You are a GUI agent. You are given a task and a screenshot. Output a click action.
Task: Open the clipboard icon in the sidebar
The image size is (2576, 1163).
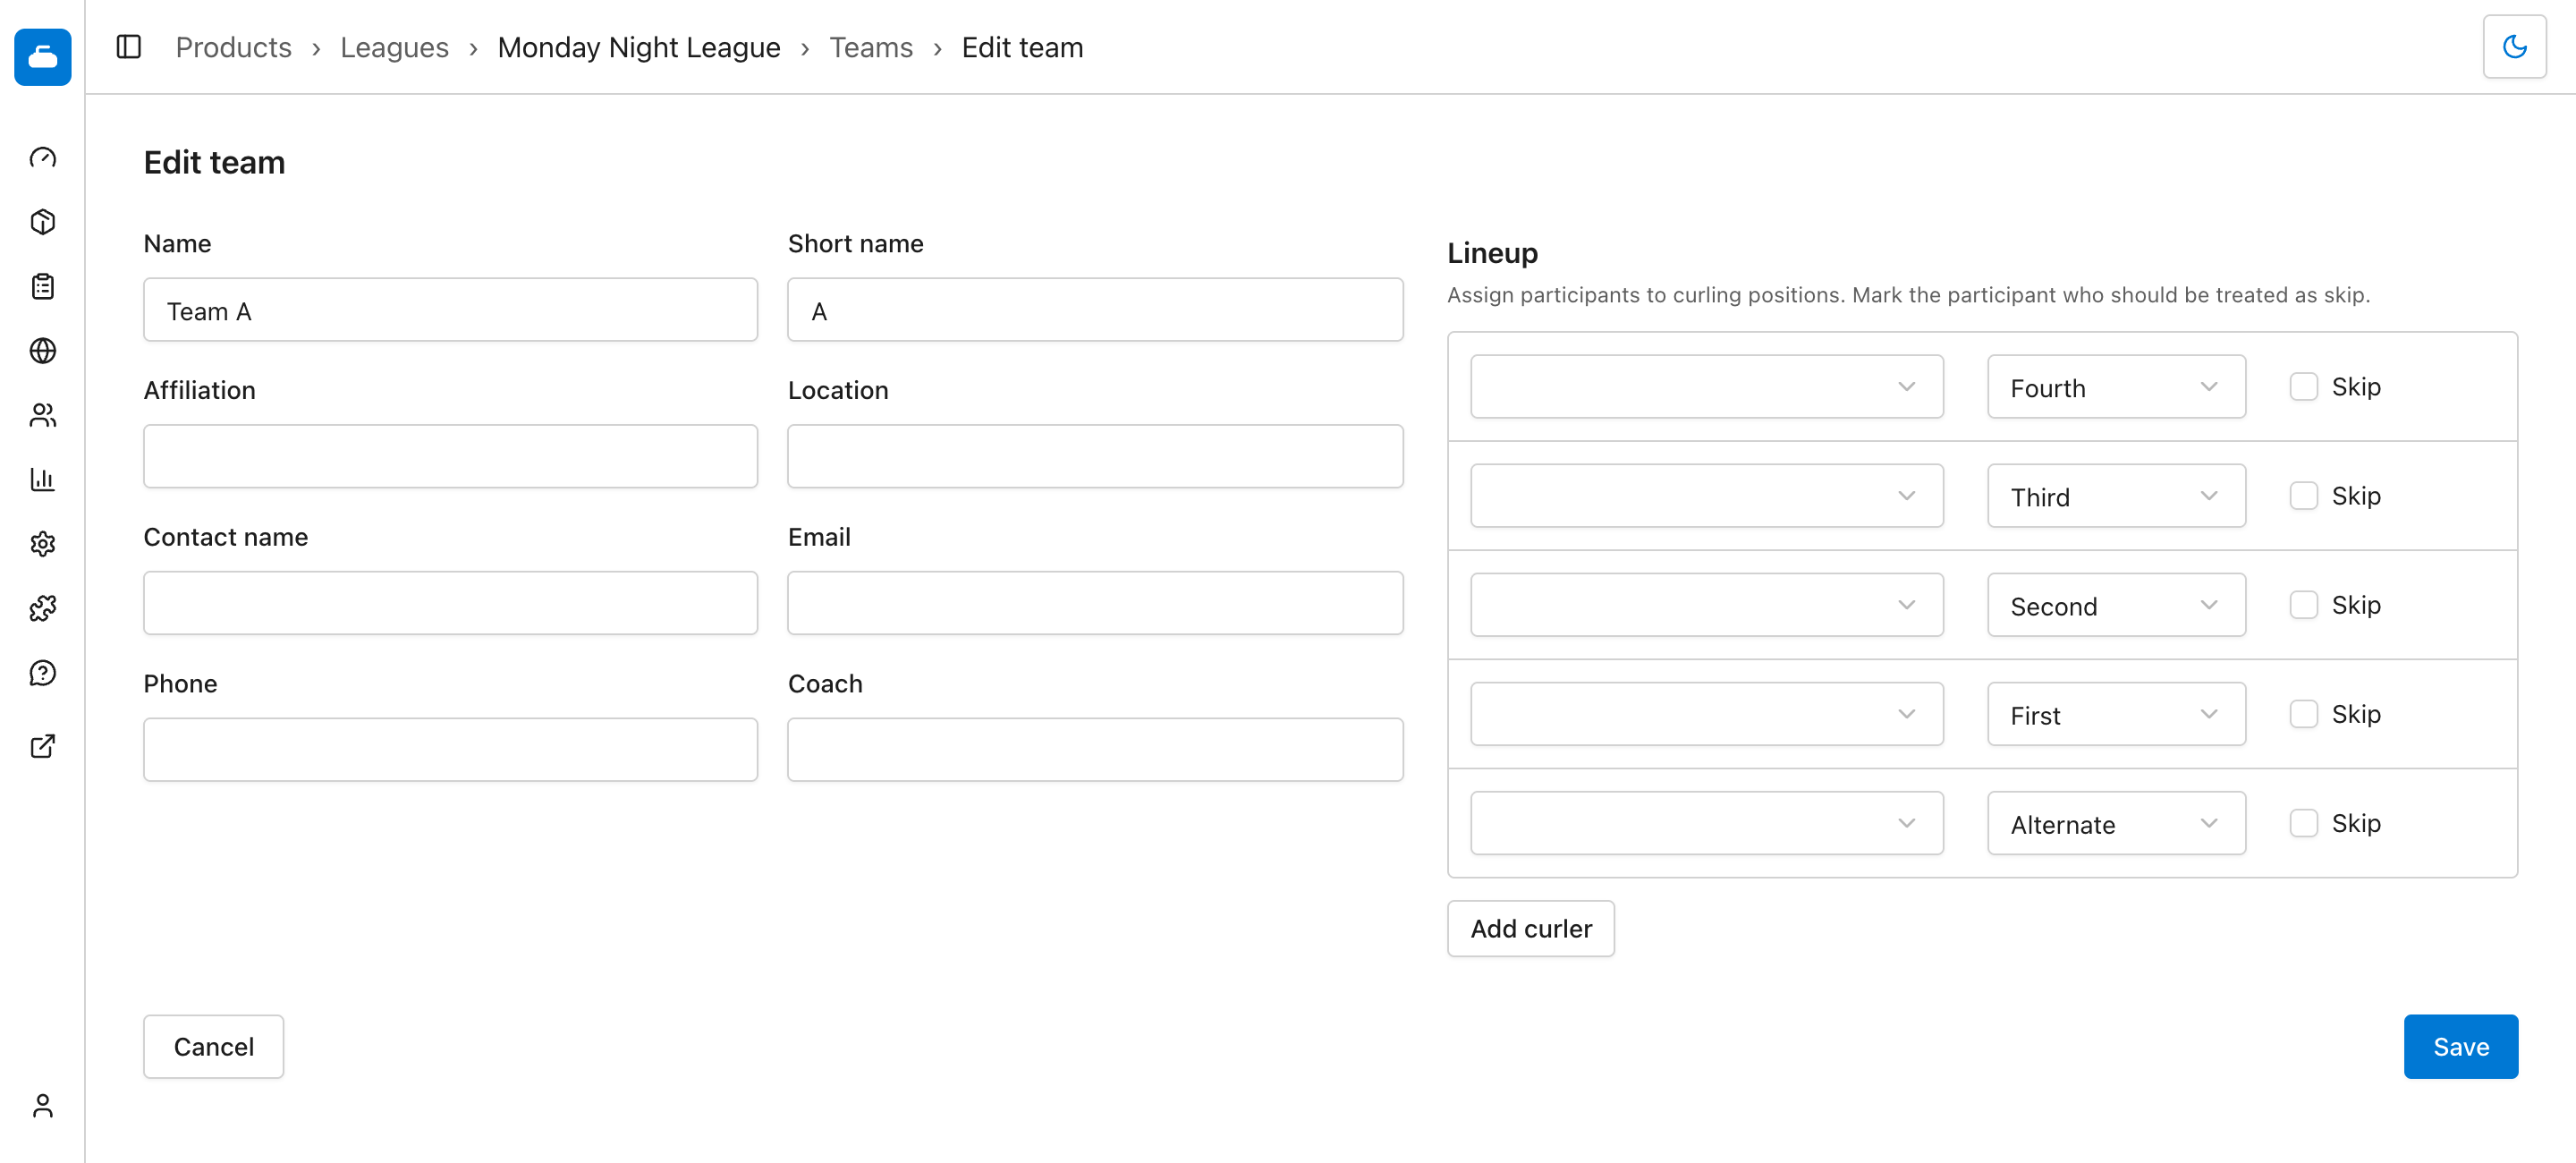pos(43,287)
